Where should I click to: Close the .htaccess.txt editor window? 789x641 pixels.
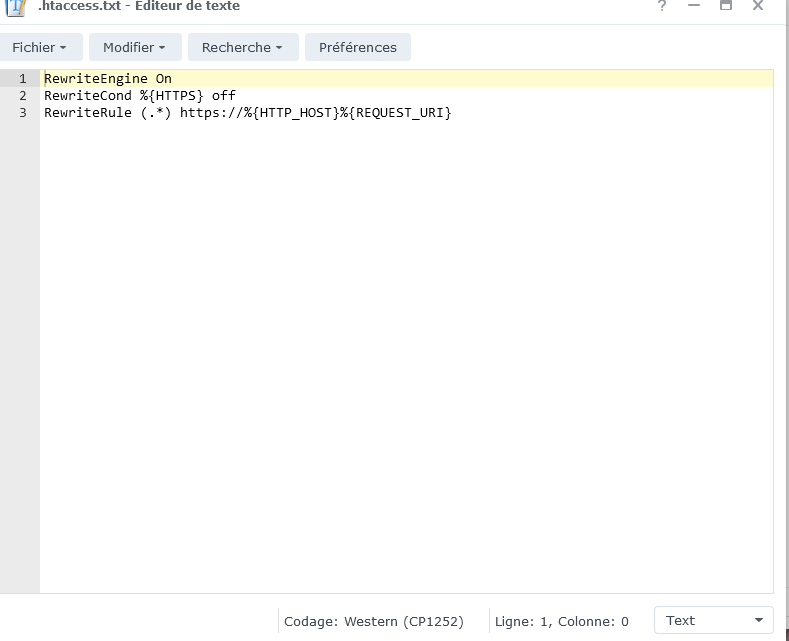(x=758, y=6)
